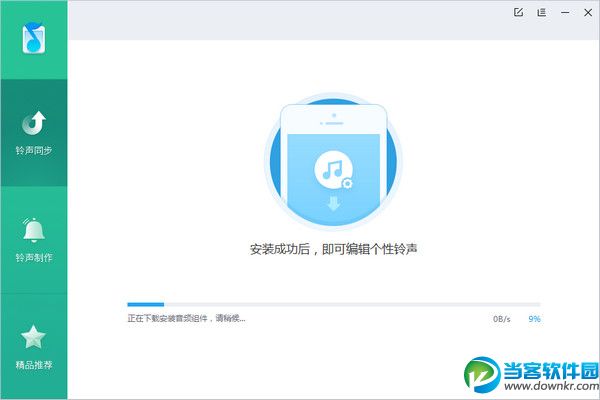600x400 pixels.
Task: Click the app logo with music note
Action: coord(34,38)
